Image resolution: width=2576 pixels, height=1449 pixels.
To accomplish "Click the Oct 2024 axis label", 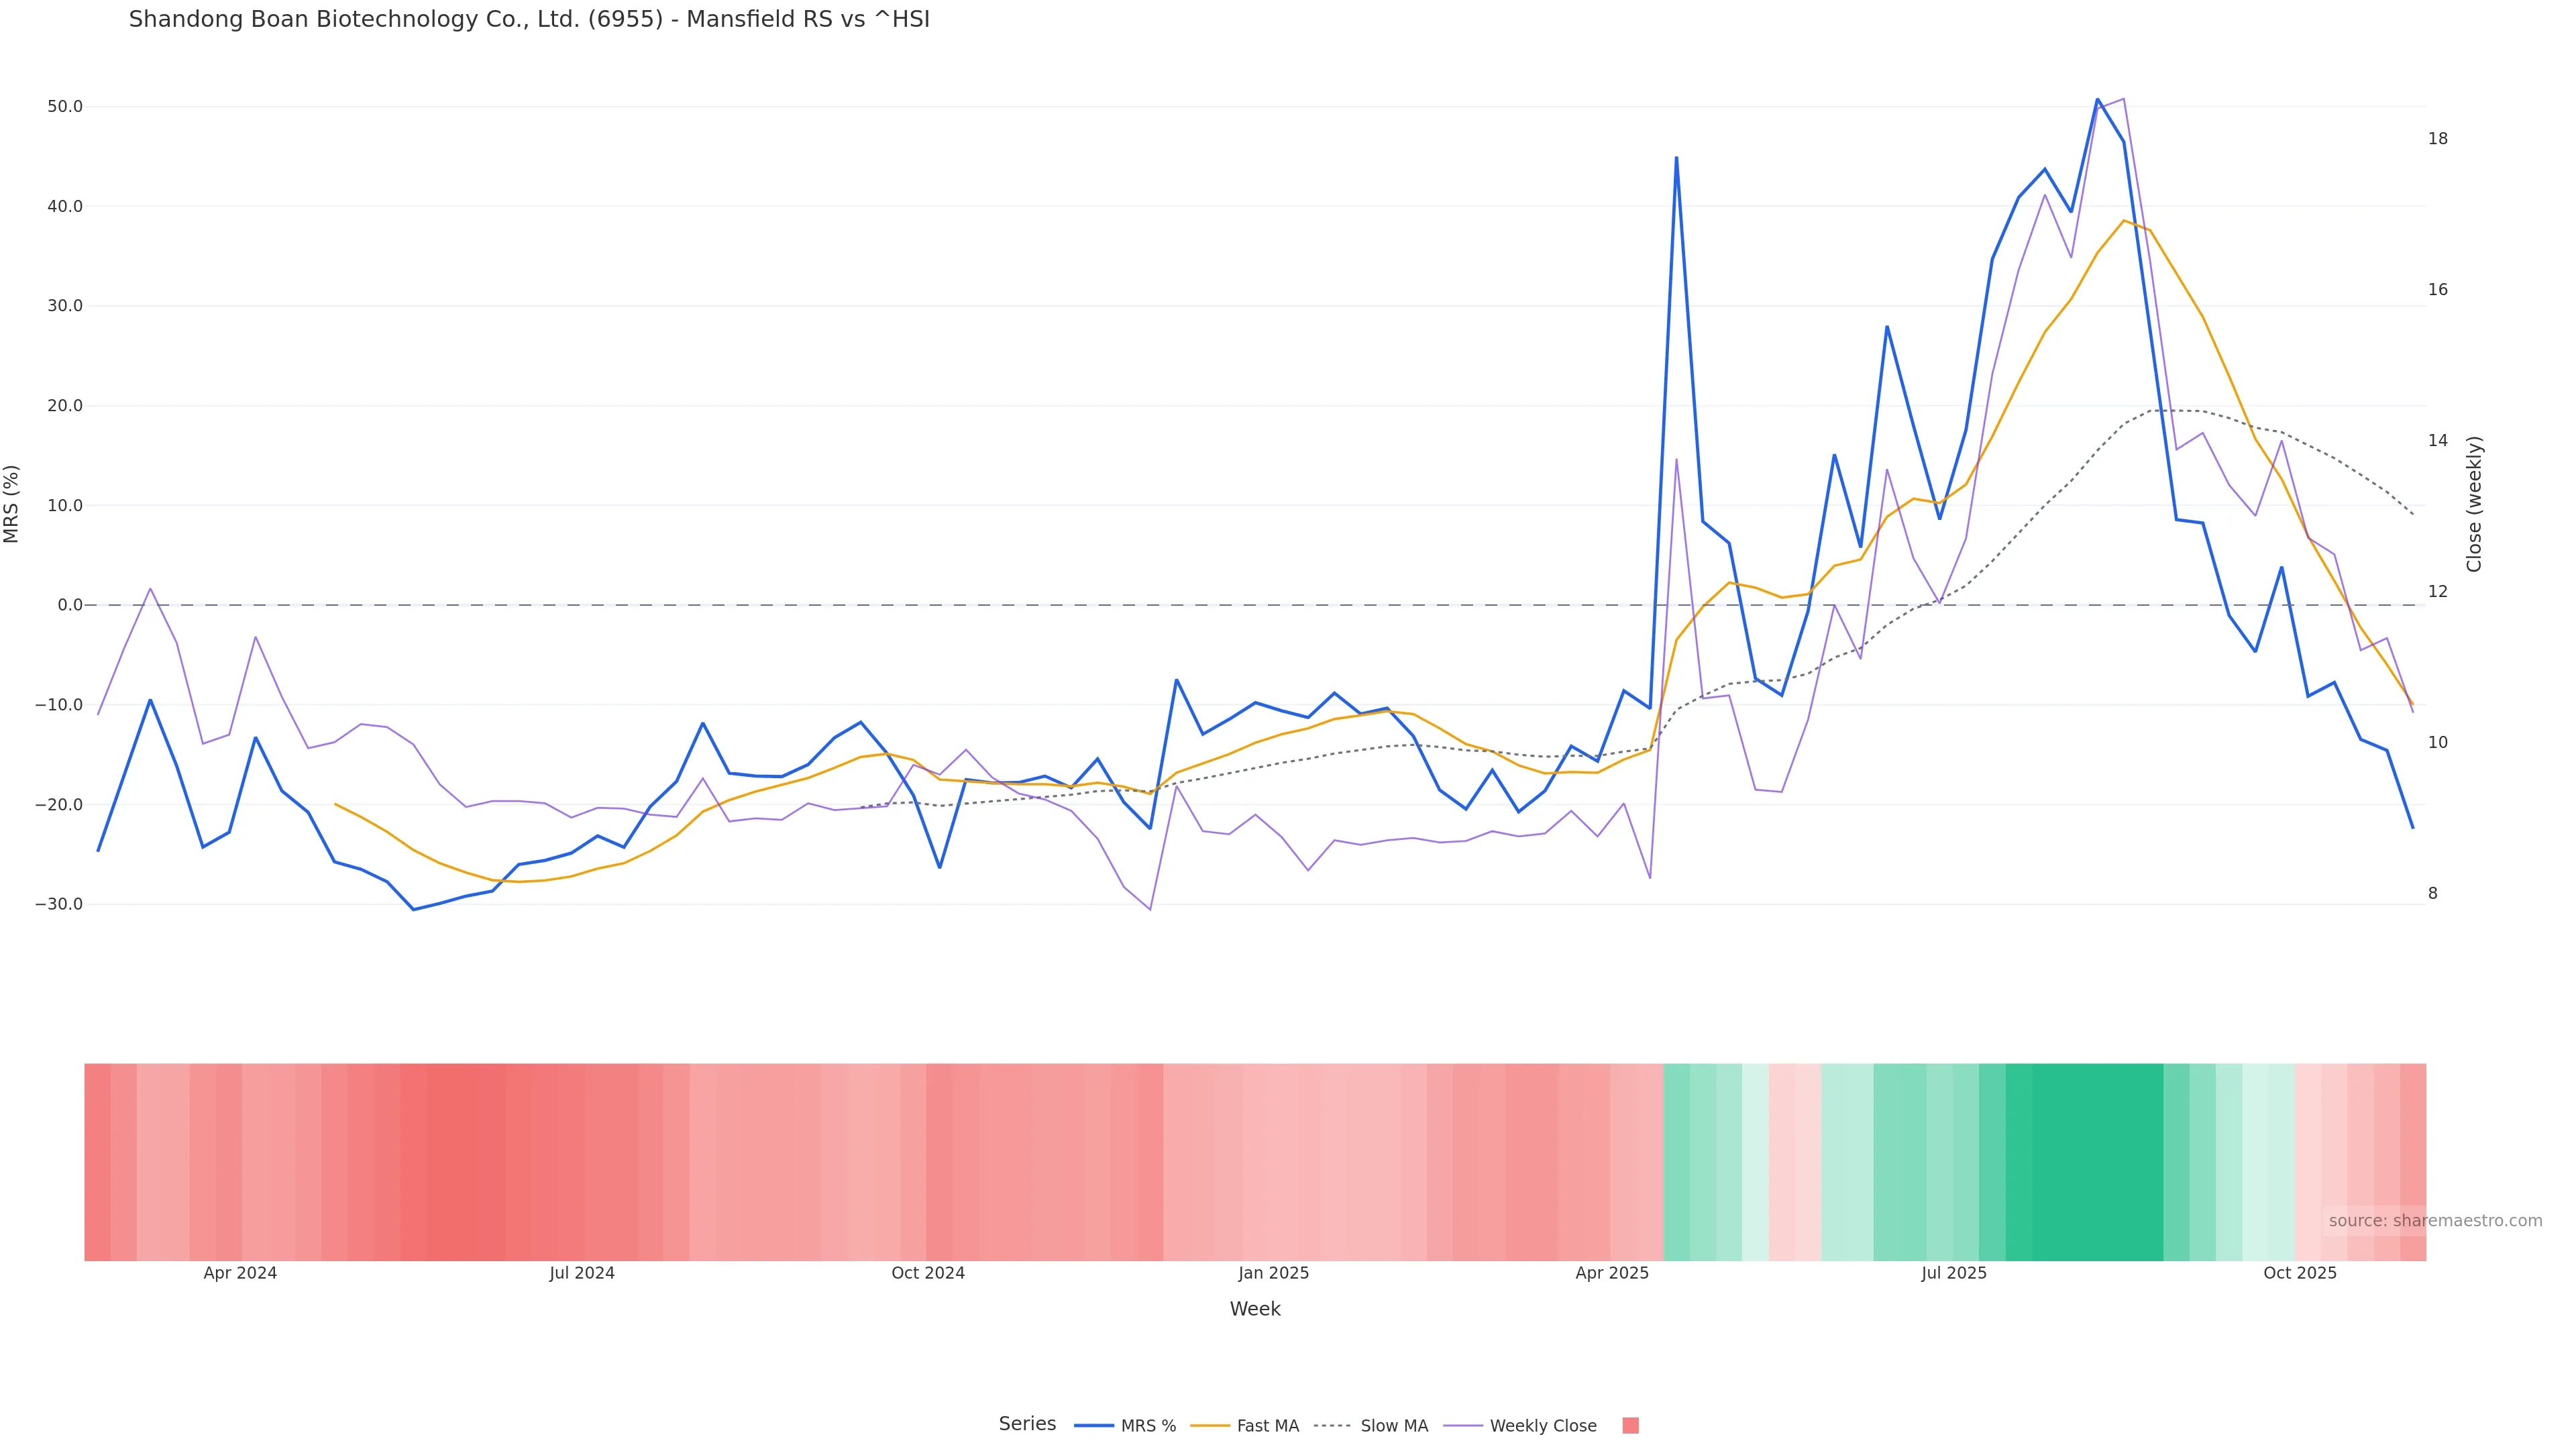I will pos(928,1273).
